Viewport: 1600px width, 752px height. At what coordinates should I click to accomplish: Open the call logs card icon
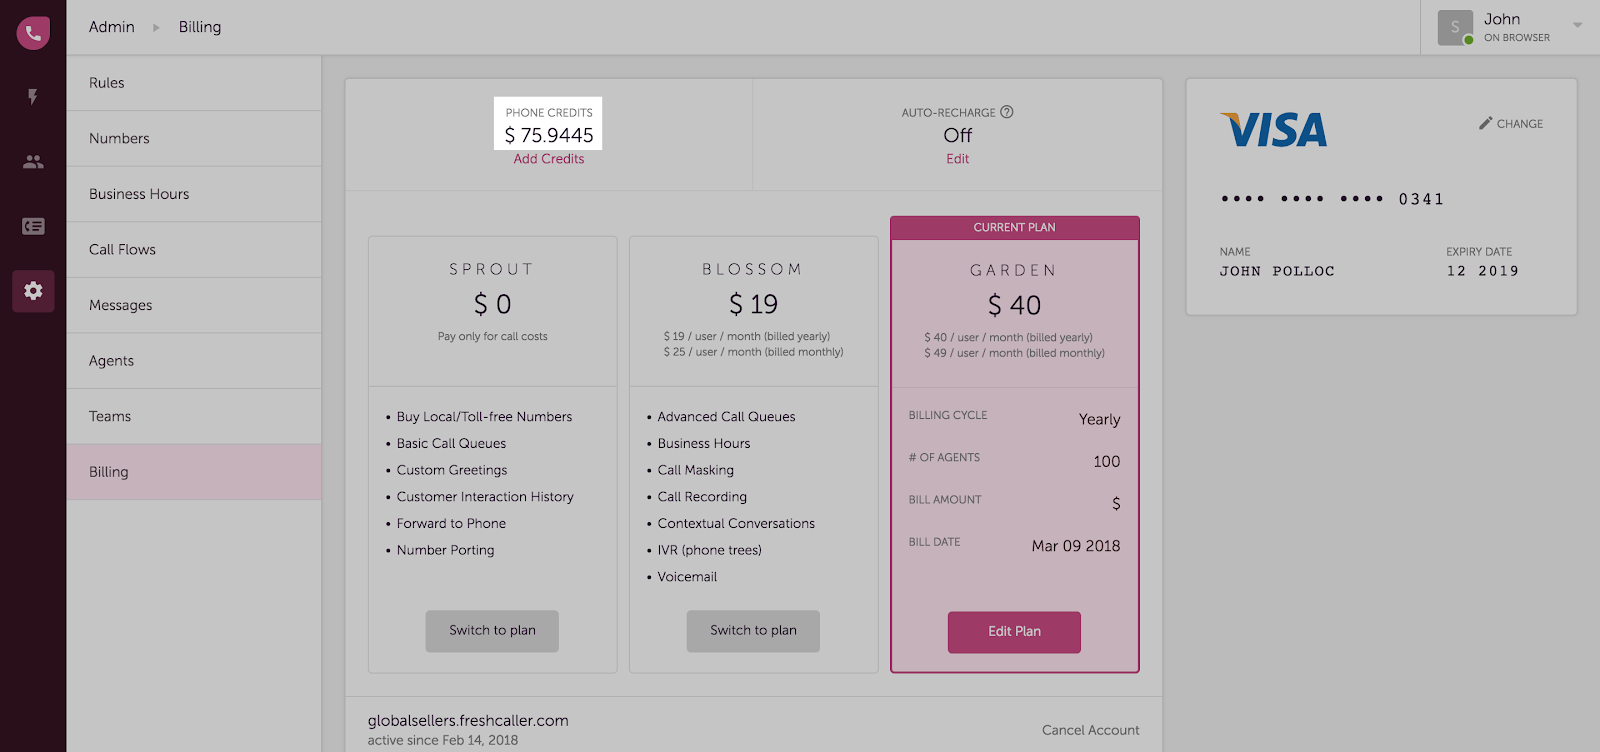point(33,227)
